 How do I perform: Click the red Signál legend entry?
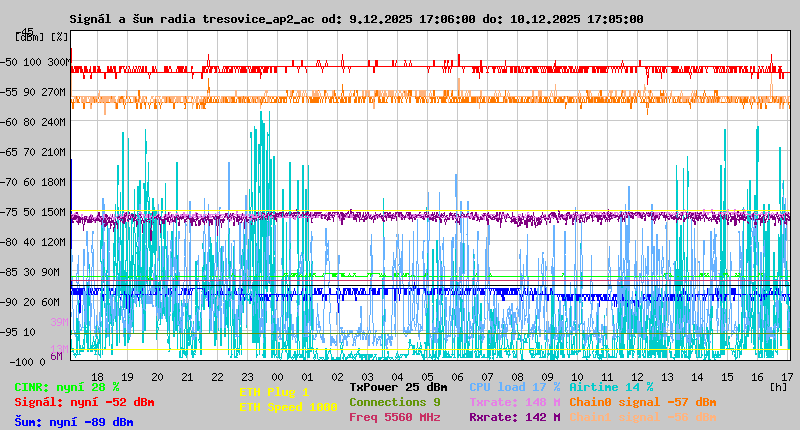84,402
